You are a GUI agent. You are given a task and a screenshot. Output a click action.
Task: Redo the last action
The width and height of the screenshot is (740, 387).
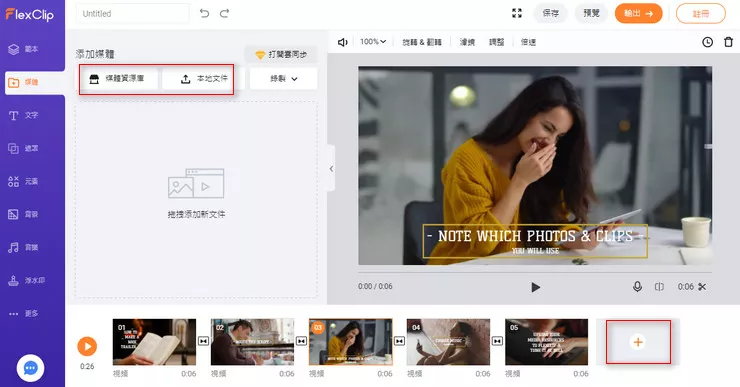pyautogui.click(x=225, y=13)
